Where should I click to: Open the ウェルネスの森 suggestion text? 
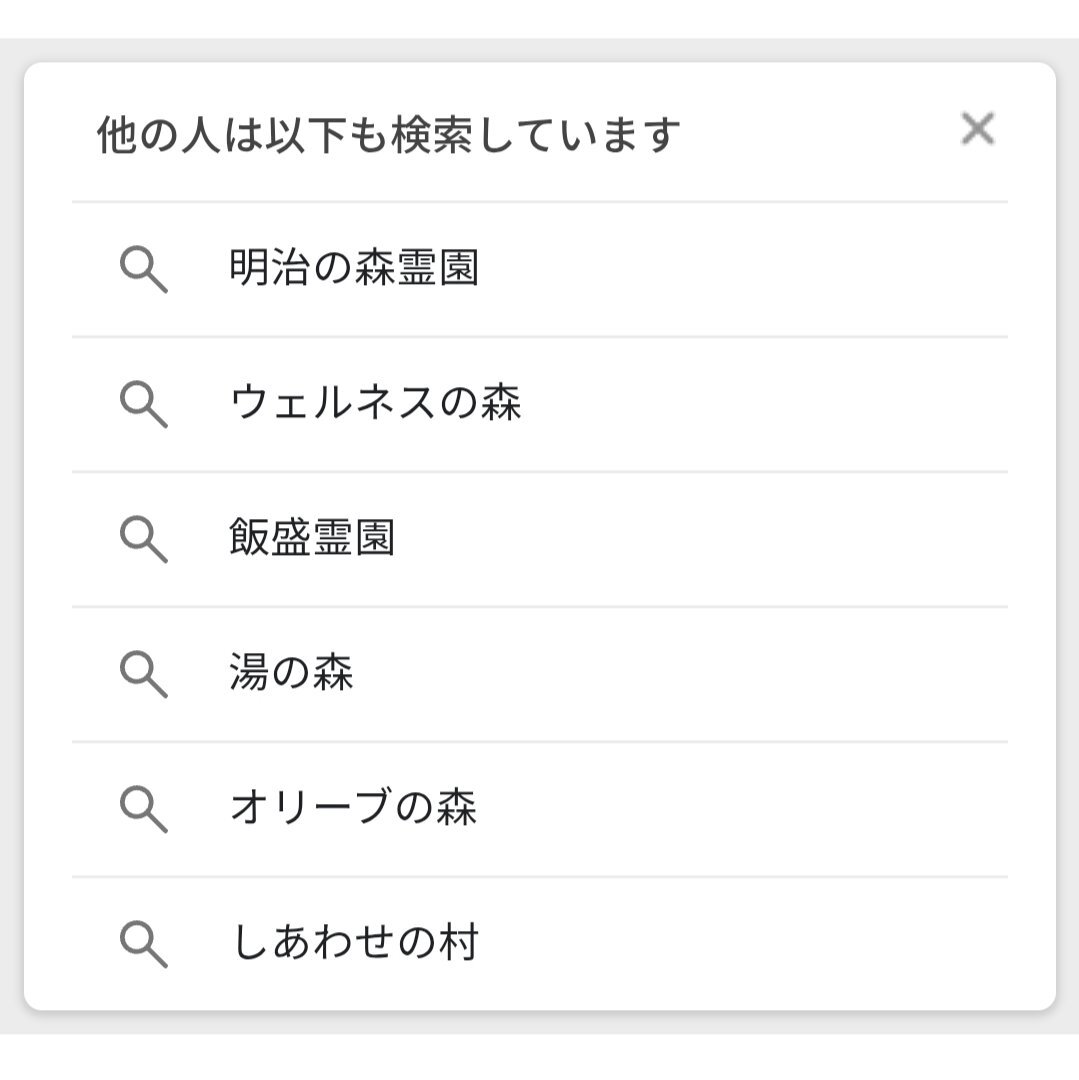[x=375, y=402]
